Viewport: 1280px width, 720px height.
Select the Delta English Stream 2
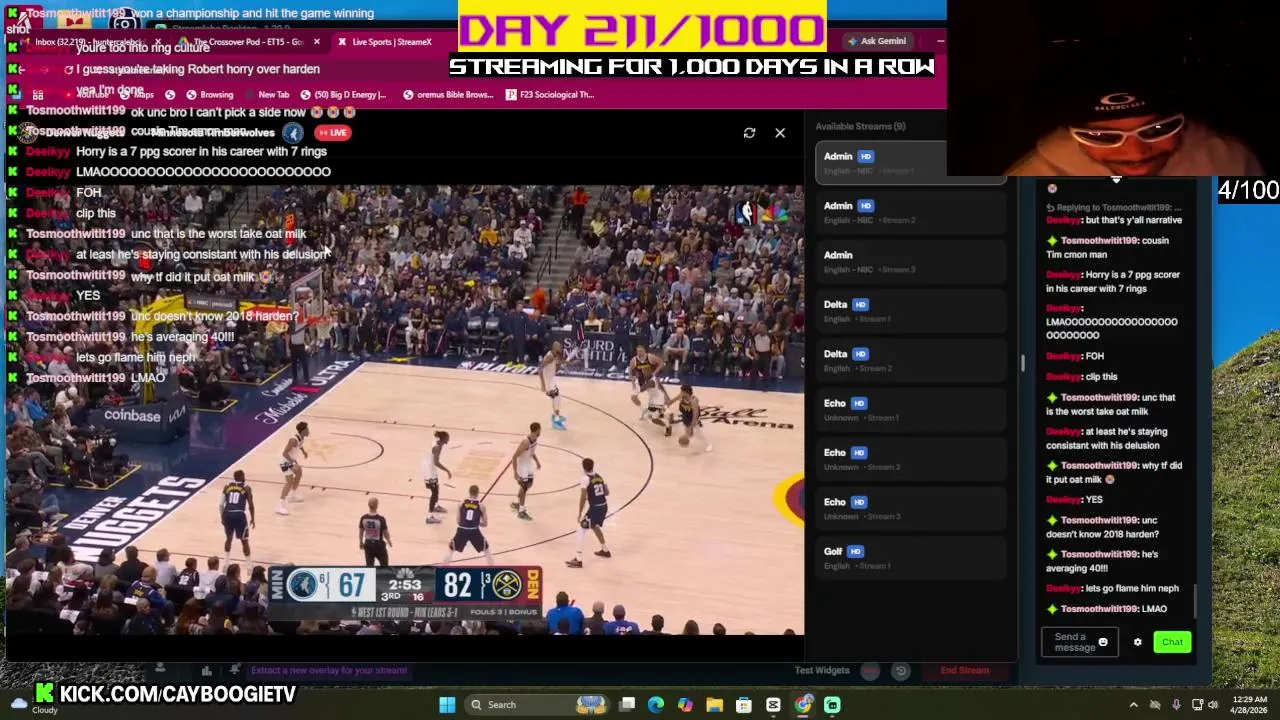(x=910, y=360)
